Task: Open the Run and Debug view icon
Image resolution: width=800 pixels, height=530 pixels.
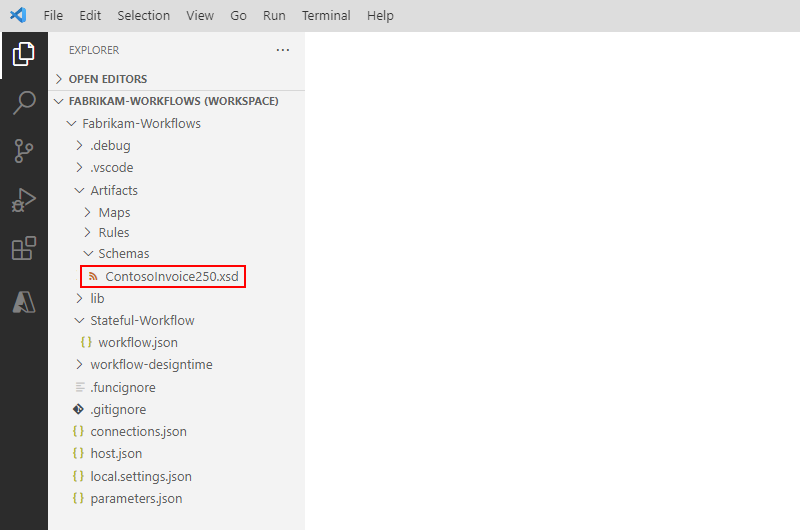Action: pos(23,200)
